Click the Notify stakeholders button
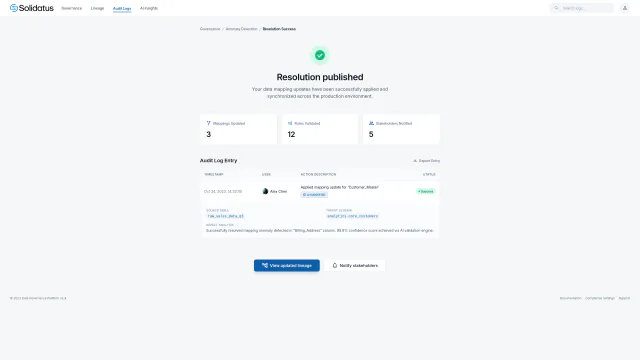The image size is (640, 360). [354, 265]
